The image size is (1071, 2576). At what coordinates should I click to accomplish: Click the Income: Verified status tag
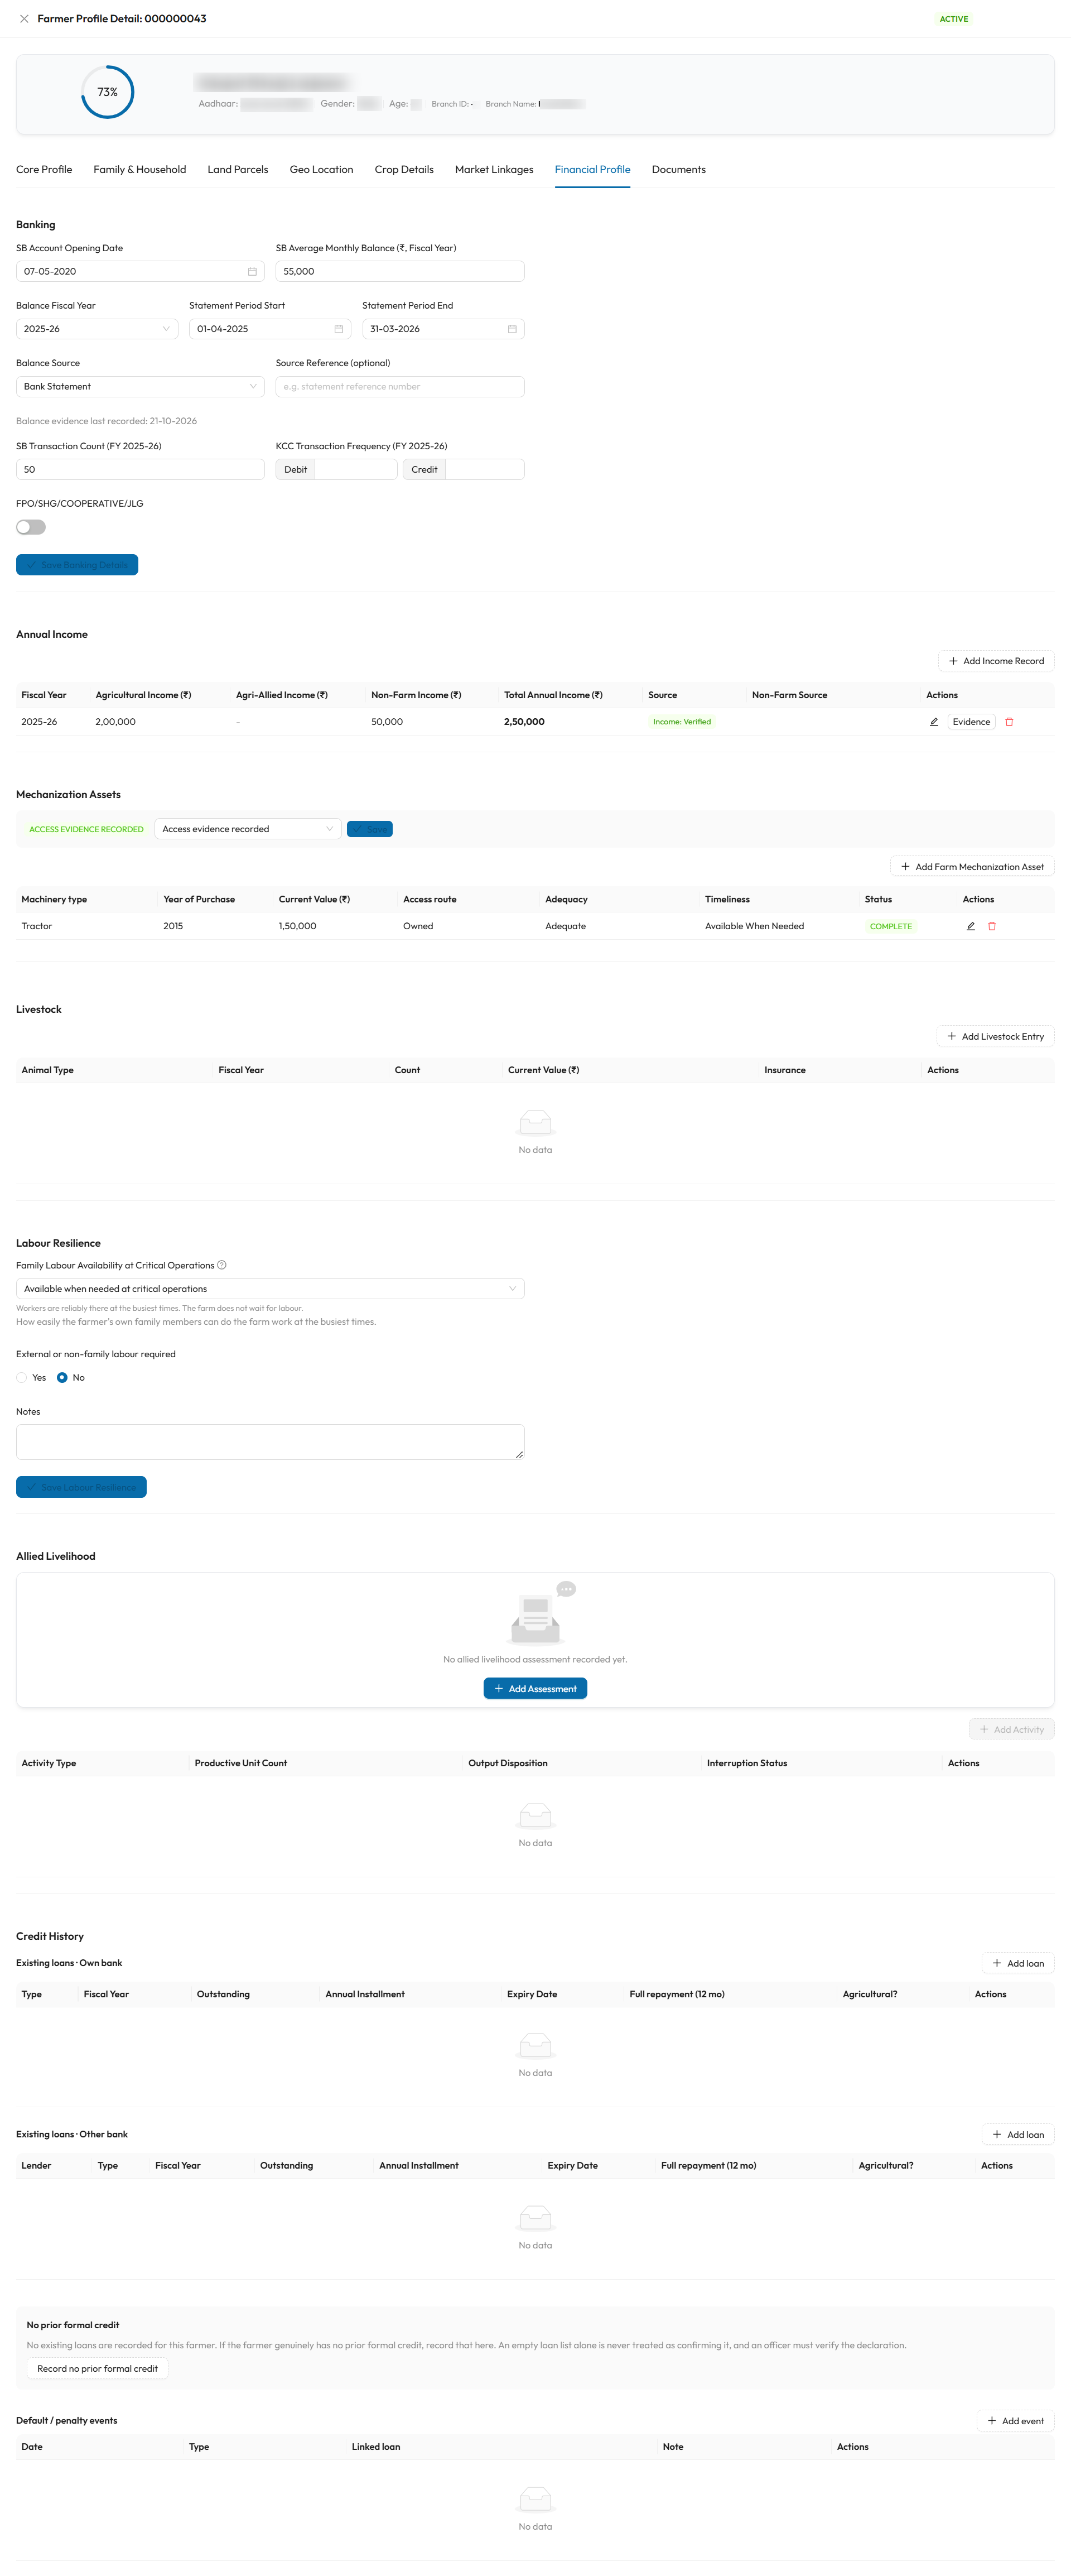pyautogui.click(x=682, y=722)
